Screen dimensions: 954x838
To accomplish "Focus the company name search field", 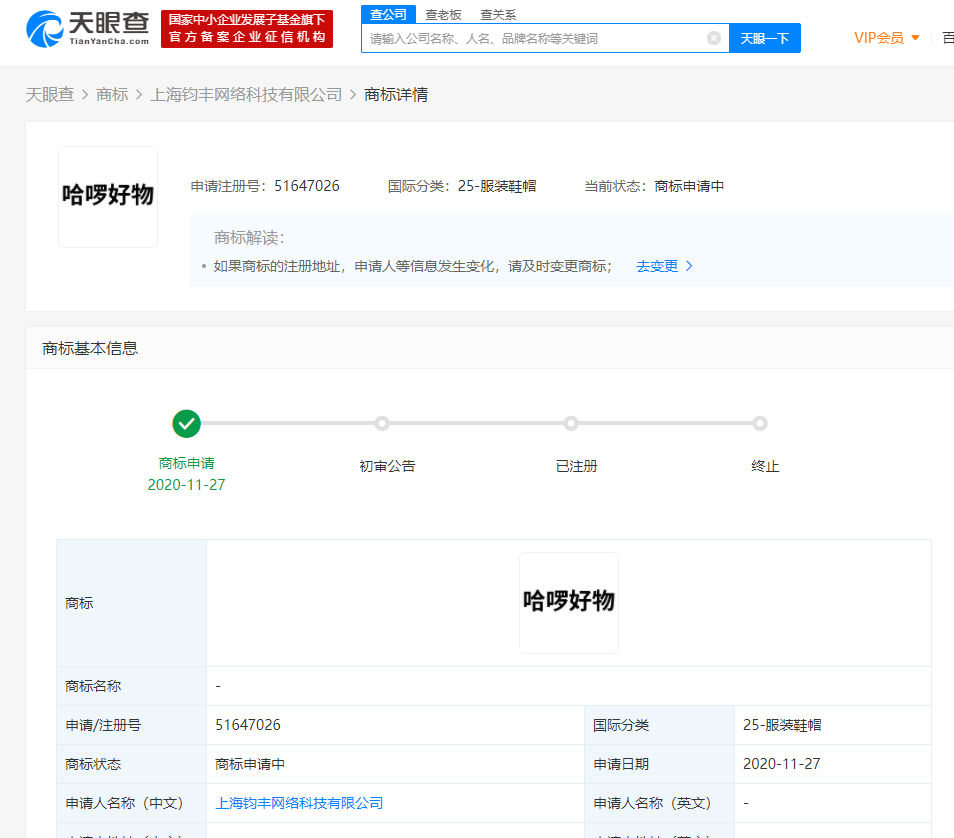I will [535, 38].
